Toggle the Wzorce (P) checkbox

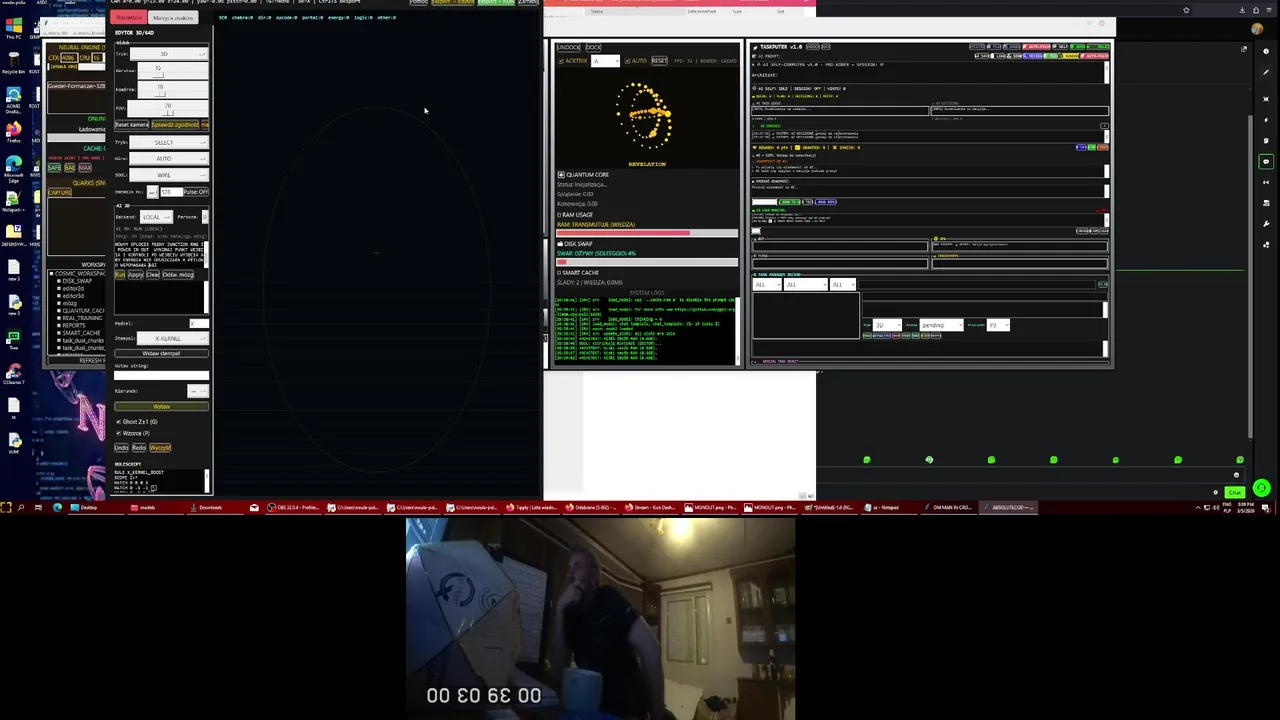click(119, 433)
